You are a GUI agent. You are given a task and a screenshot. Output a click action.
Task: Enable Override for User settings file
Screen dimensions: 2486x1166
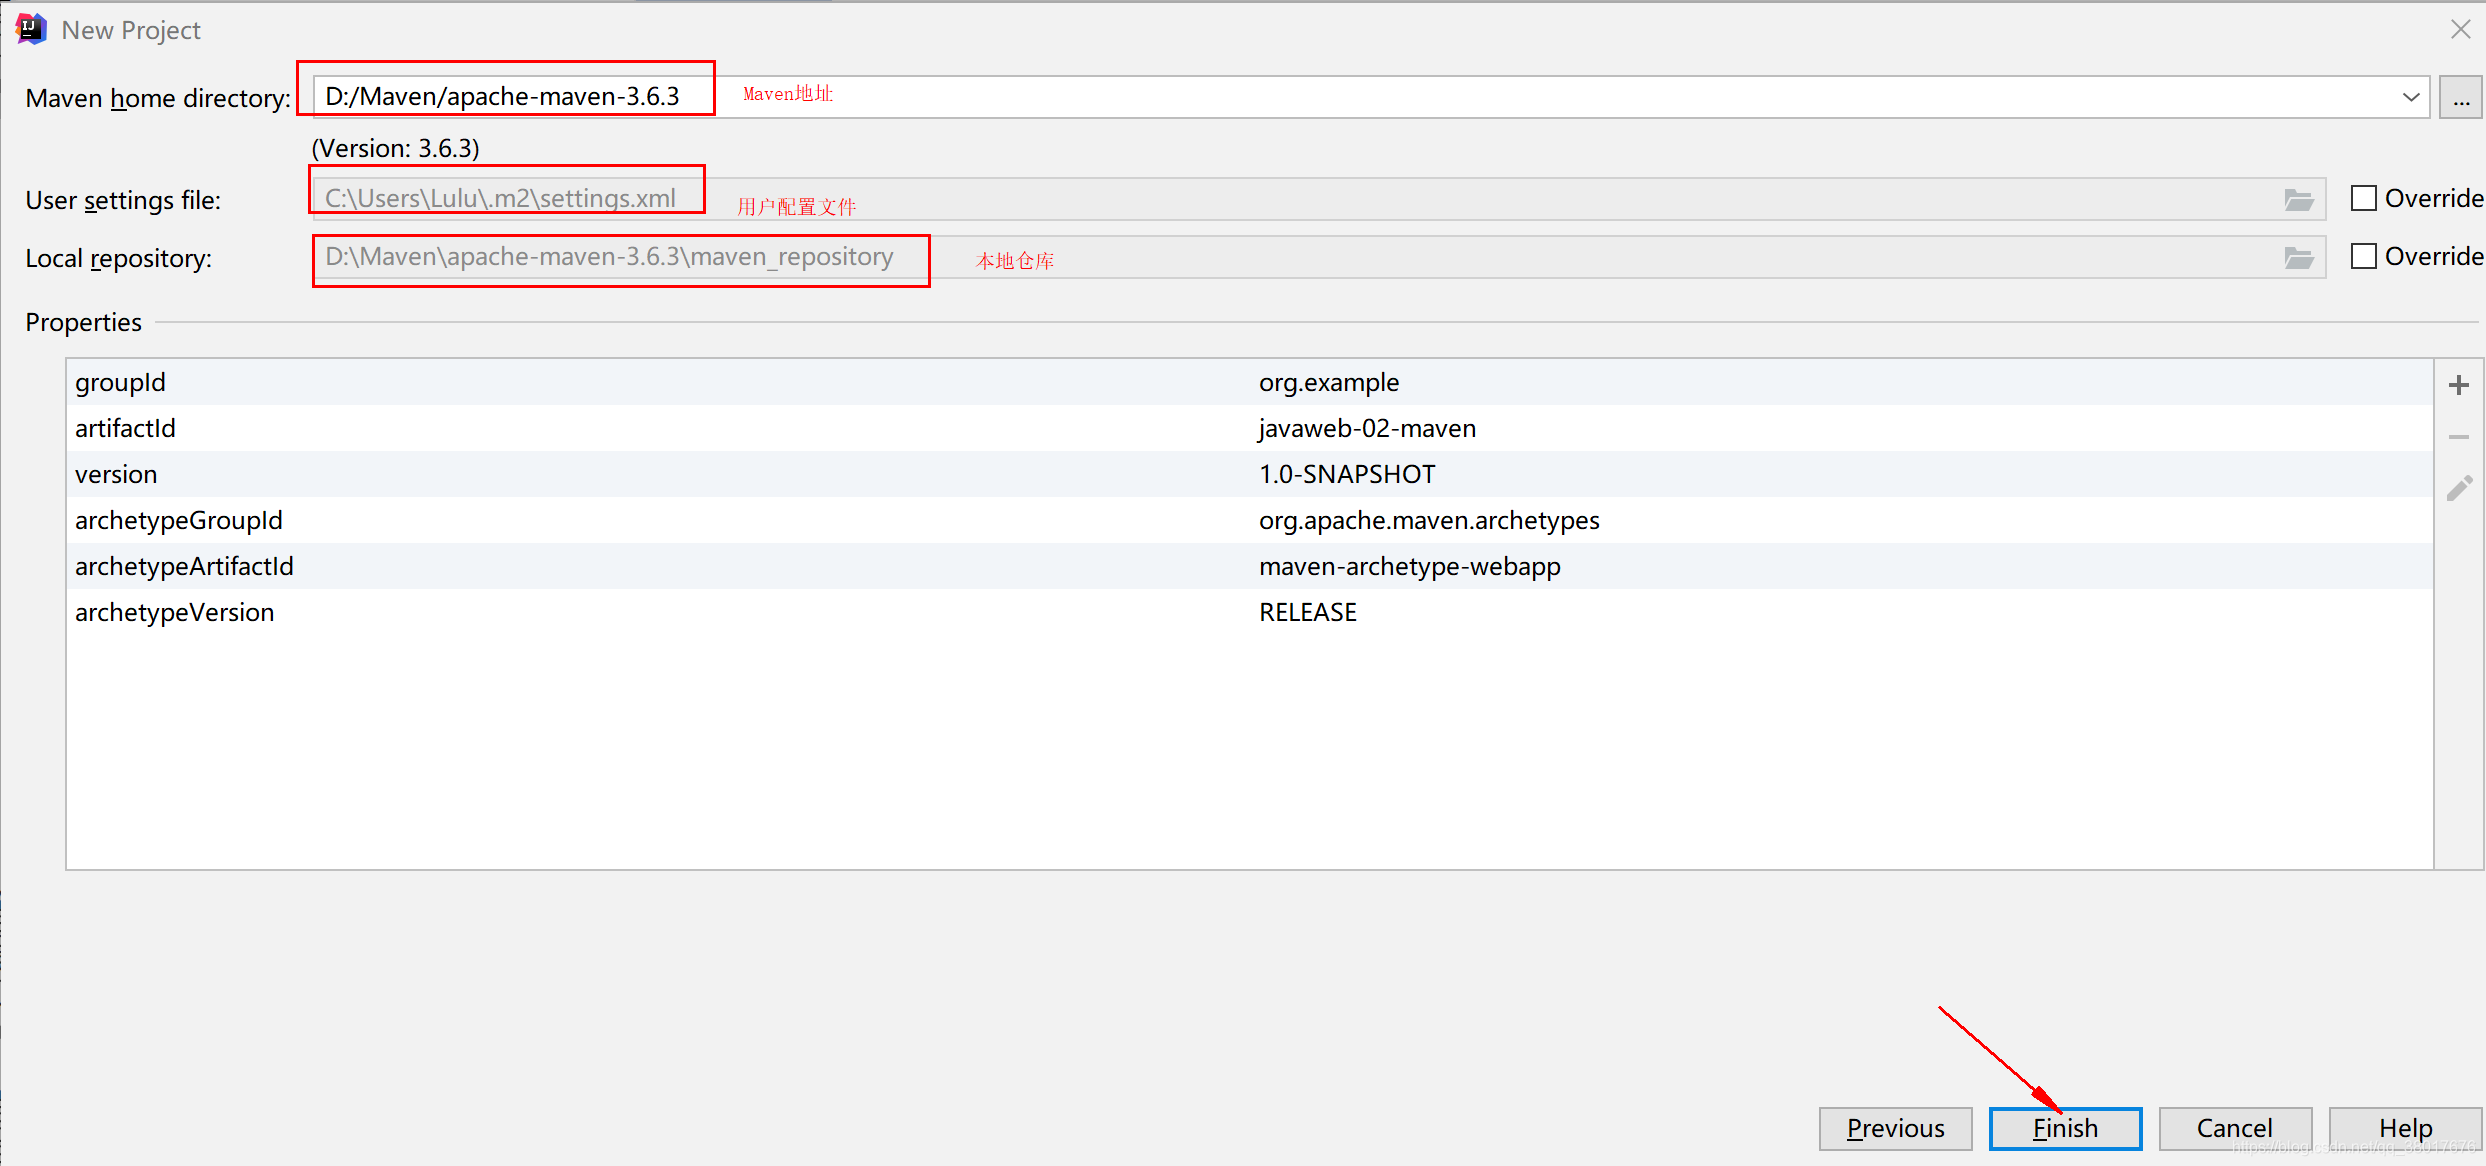tap(2364, 198)
